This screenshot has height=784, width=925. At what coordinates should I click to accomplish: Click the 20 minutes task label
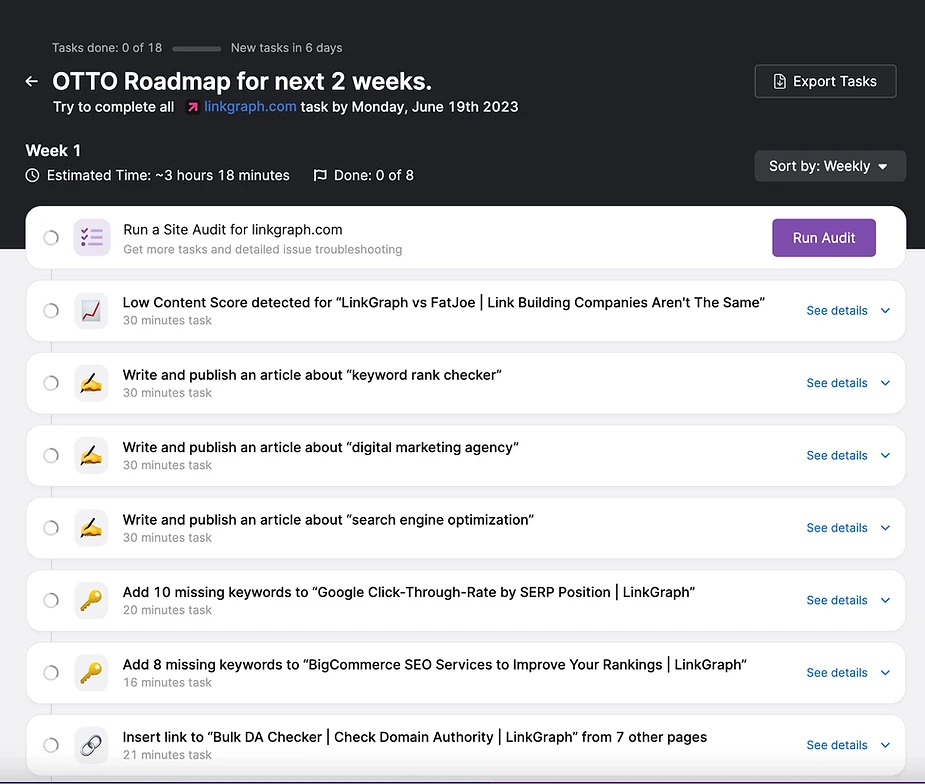167,610
